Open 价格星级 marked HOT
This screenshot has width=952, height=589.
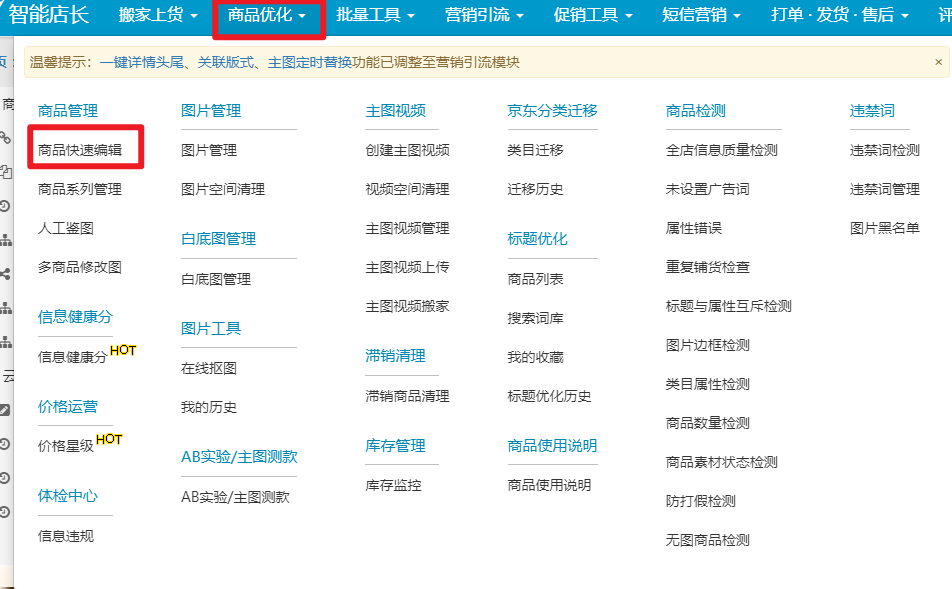coord(65,446)
